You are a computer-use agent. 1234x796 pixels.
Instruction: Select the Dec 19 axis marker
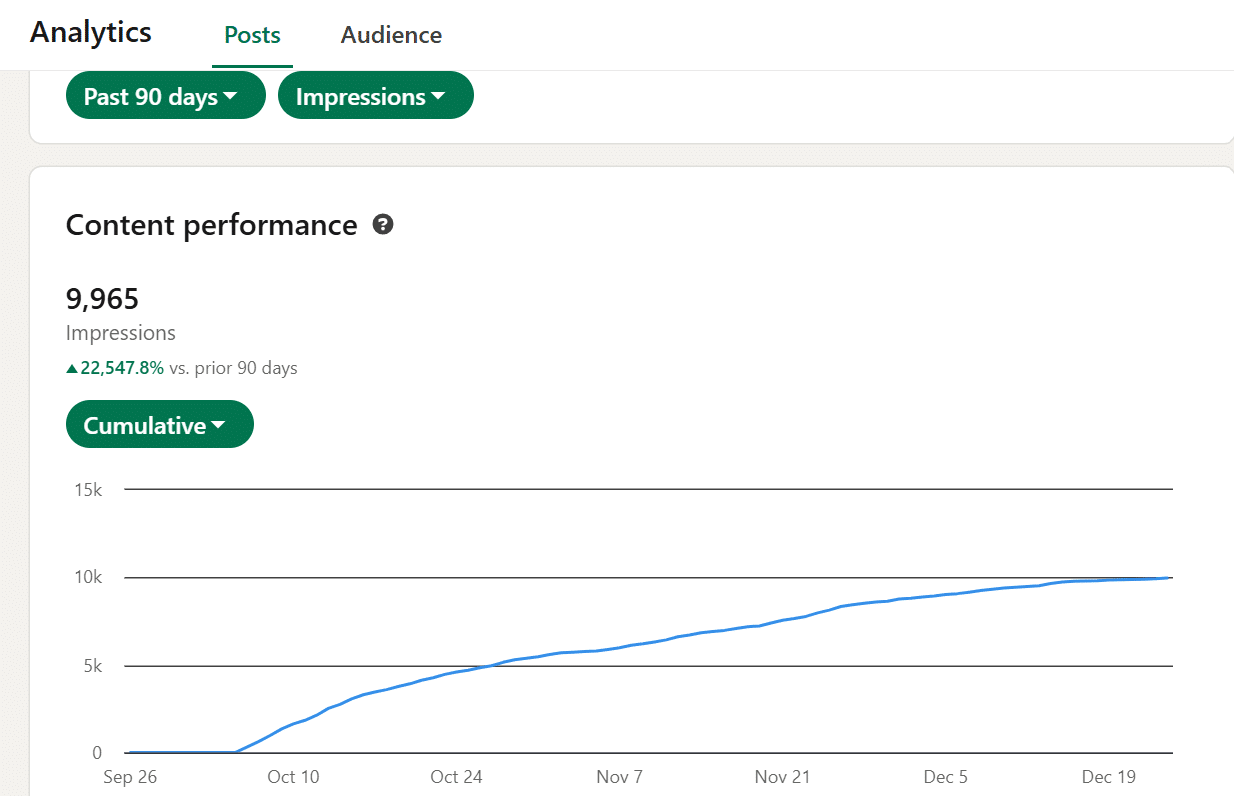click(1109, 777)
